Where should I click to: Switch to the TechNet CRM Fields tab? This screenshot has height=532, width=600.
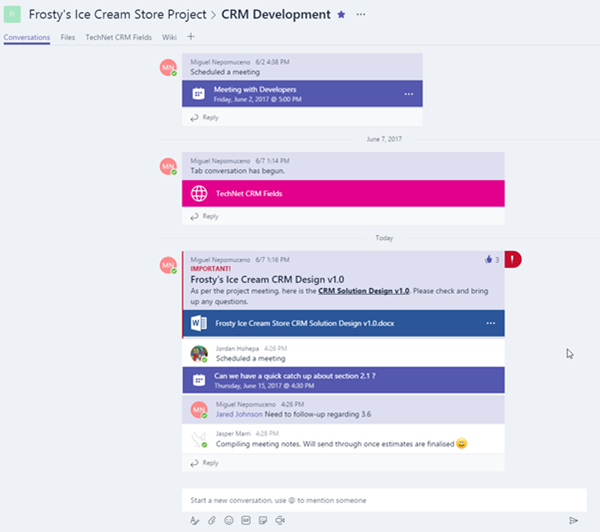pyautogui.click(x=119, y=37)
